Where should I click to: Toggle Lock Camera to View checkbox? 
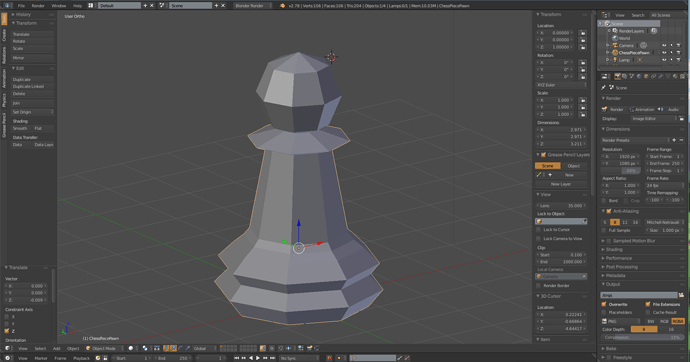(x=538, y=238)
